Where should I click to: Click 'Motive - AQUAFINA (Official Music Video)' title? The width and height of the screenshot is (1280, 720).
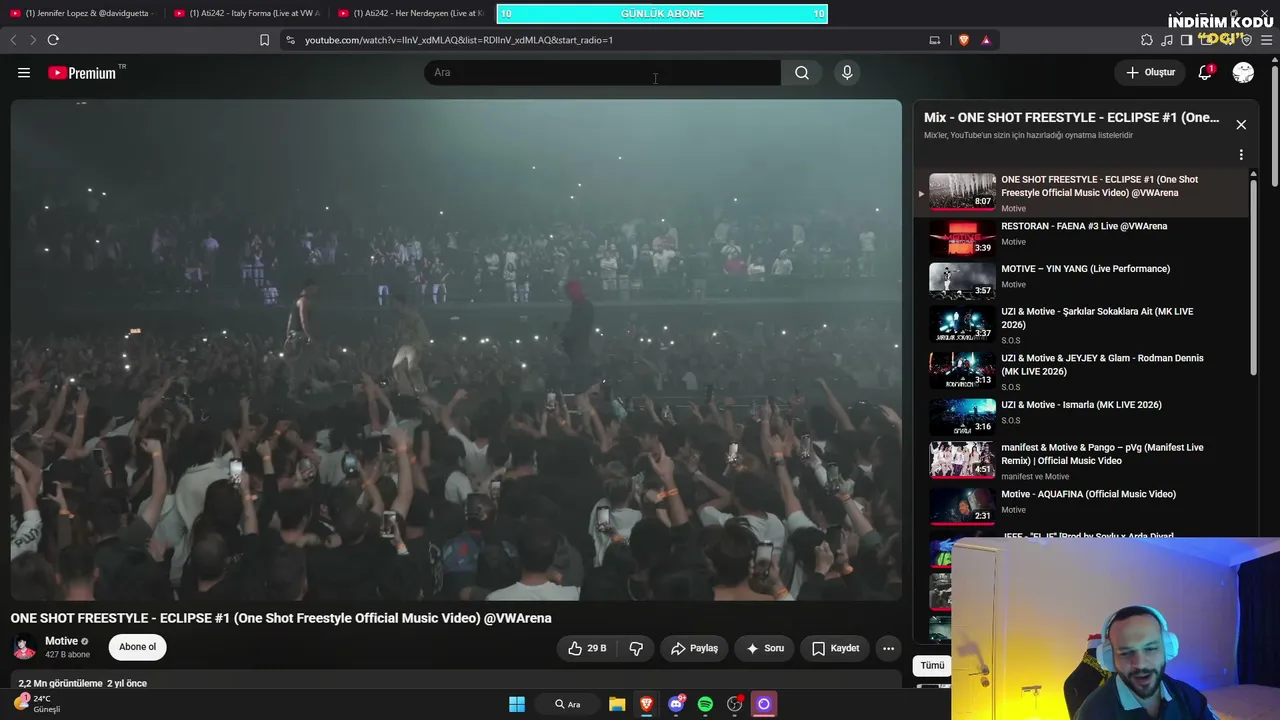(x=1088, y=494)
